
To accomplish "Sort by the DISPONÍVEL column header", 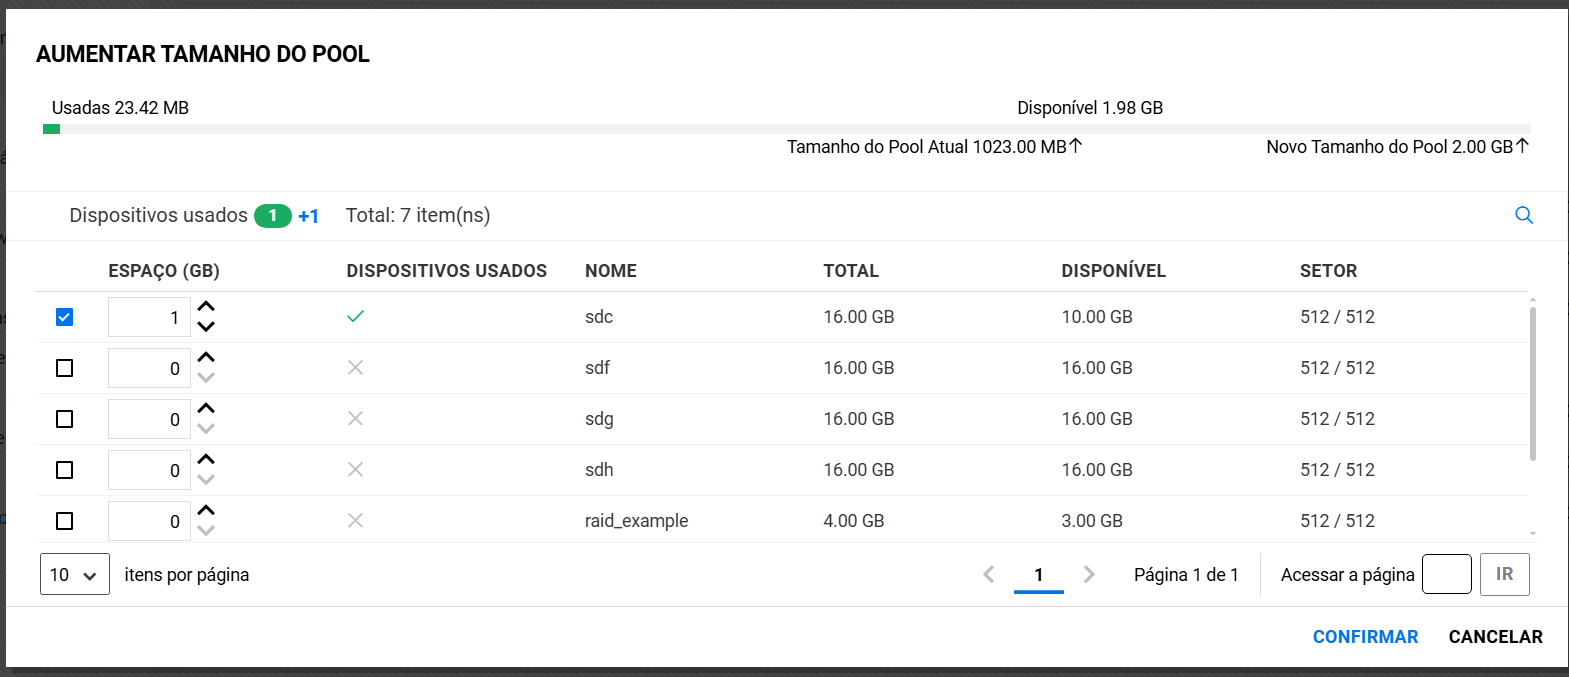I will pos(1113,271).
